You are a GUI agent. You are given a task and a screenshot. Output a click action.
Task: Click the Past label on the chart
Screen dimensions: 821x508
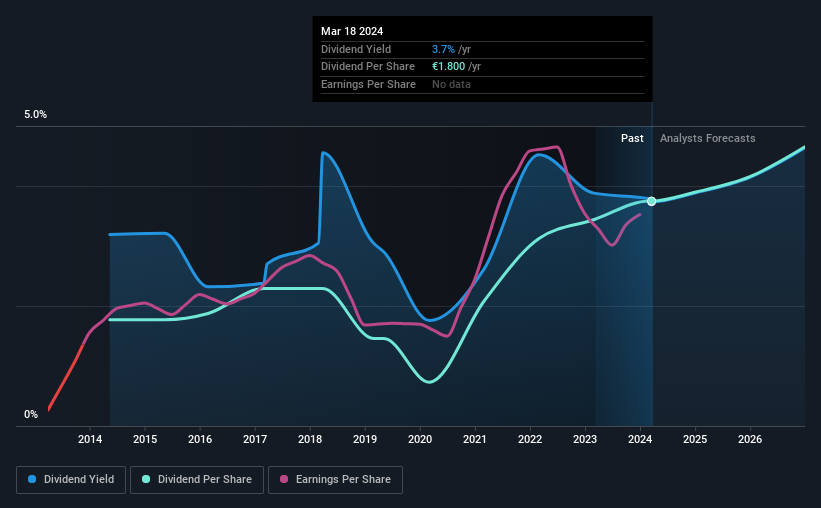(632, 138)
